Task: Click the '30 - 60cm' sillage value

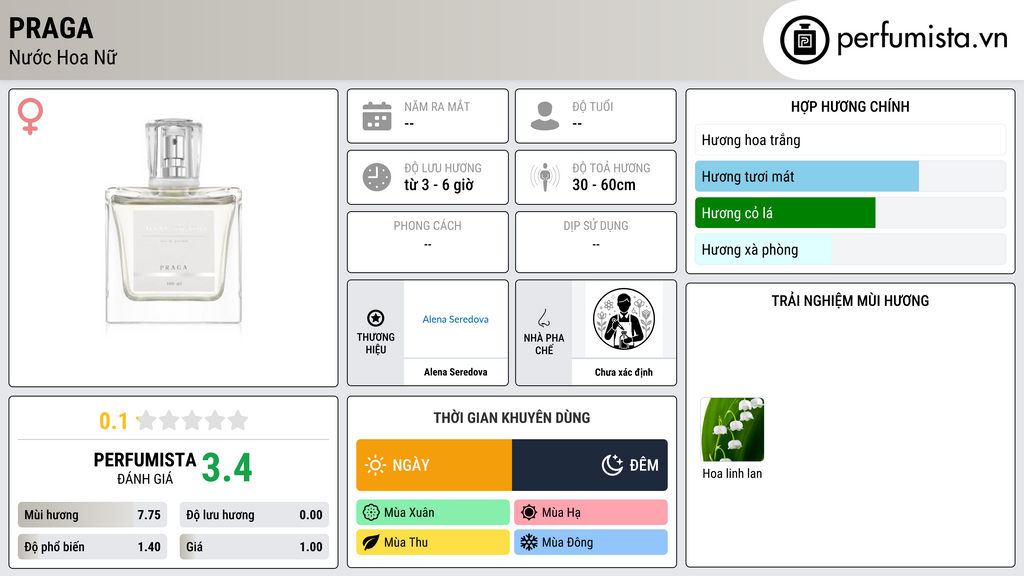Action: pyautogui.click(x=603, y=185)
